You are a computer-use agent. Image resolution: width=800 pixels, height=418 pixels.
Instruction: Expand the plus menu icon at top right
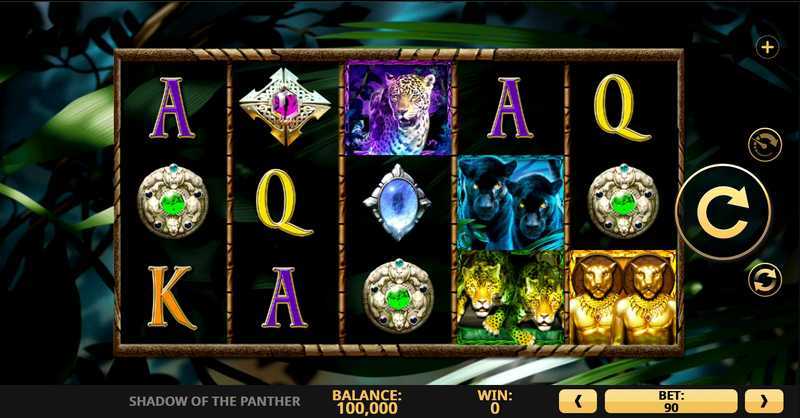click(x=767, y=47)
